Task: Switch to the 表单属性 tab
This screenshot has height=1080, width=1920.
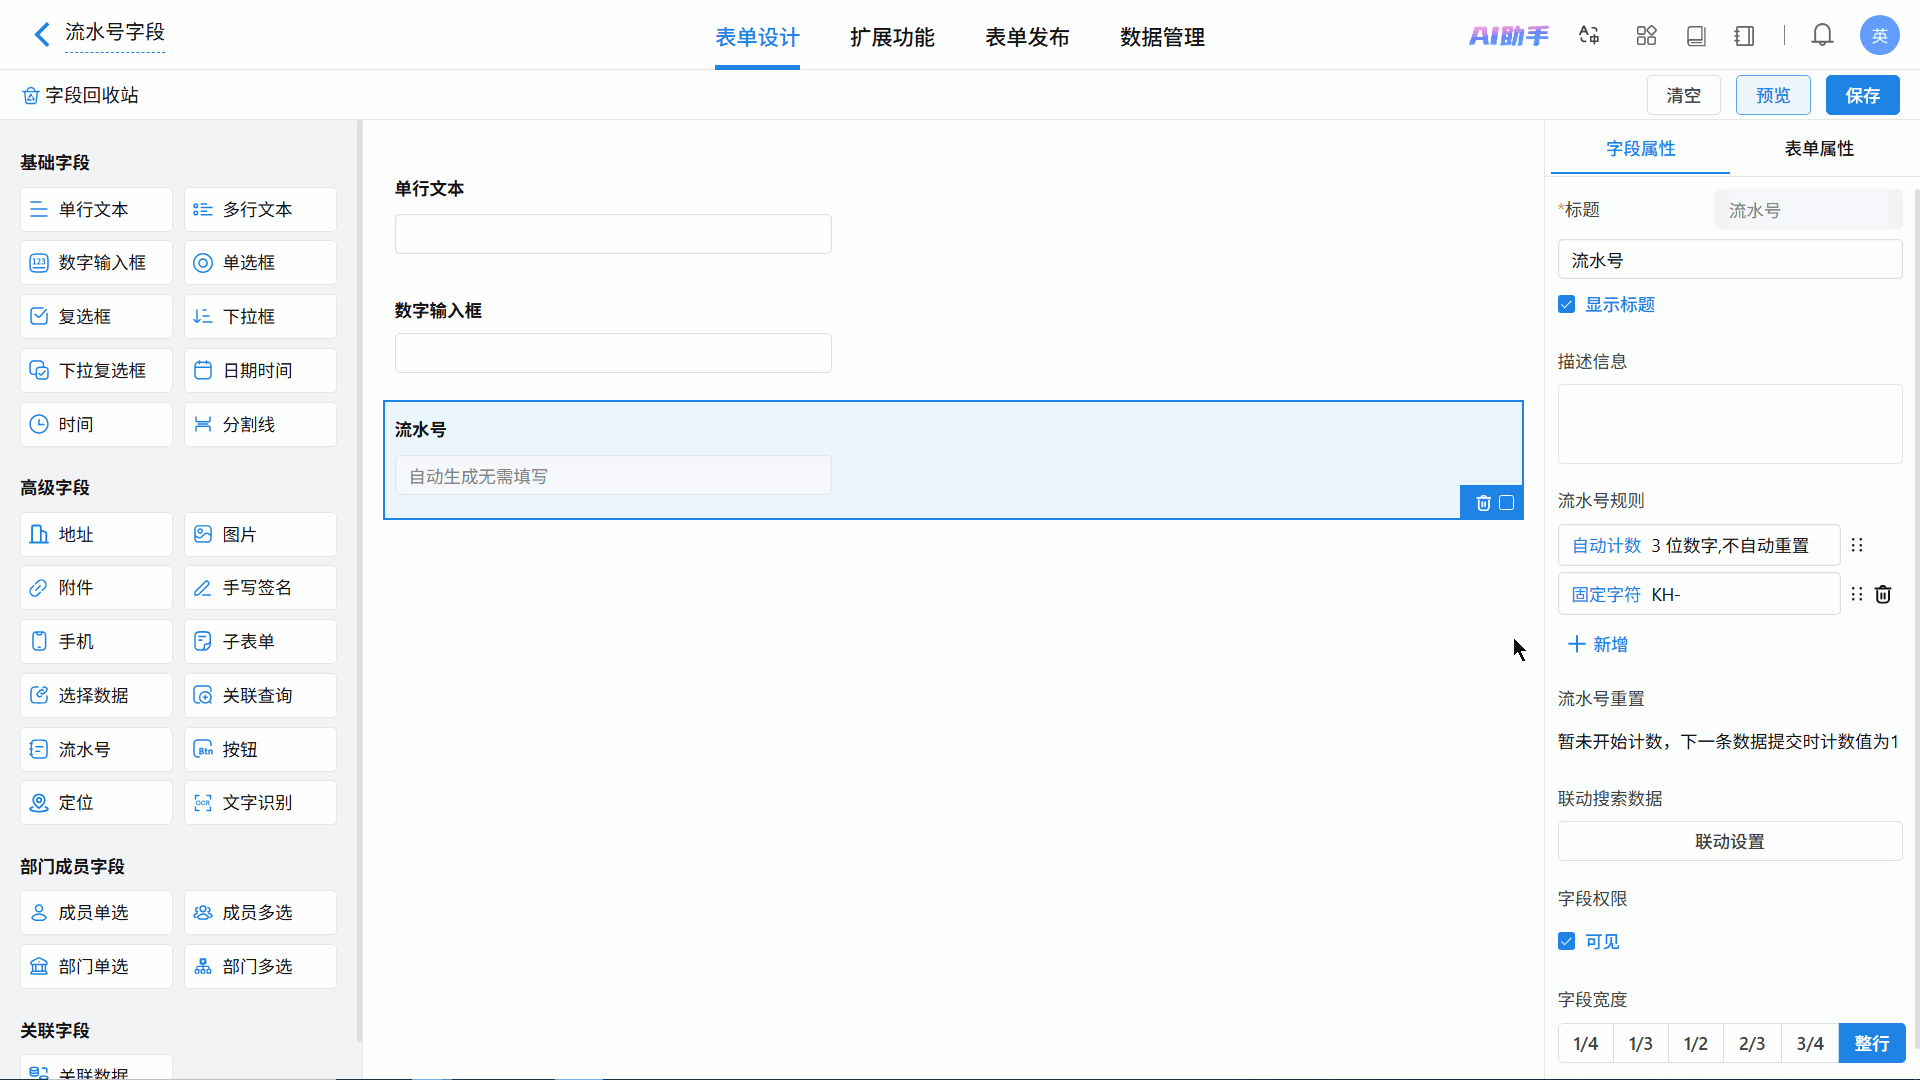Action: point(1818,148)
